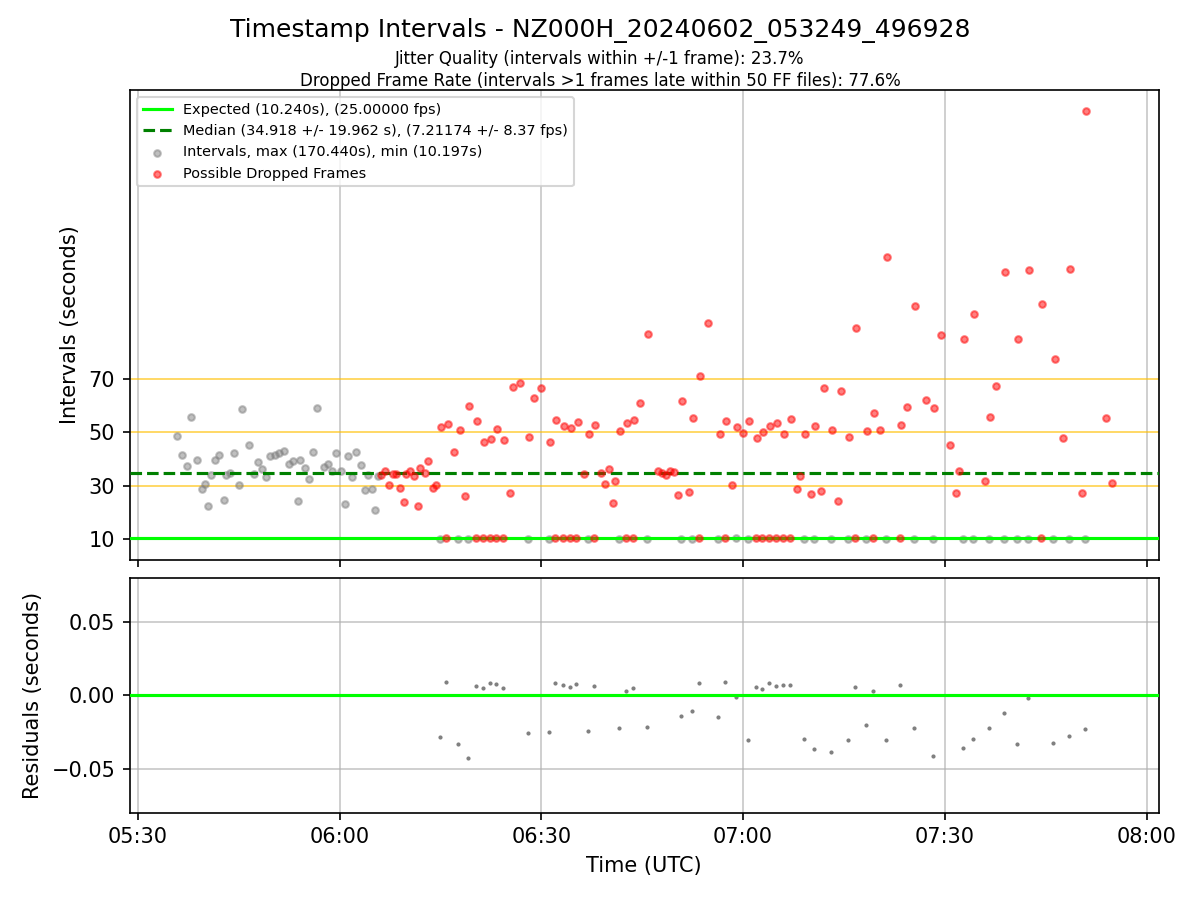Click the gray dot legend marker for Intervals
Screen dimensions: 1200x900
pos(158,152)
